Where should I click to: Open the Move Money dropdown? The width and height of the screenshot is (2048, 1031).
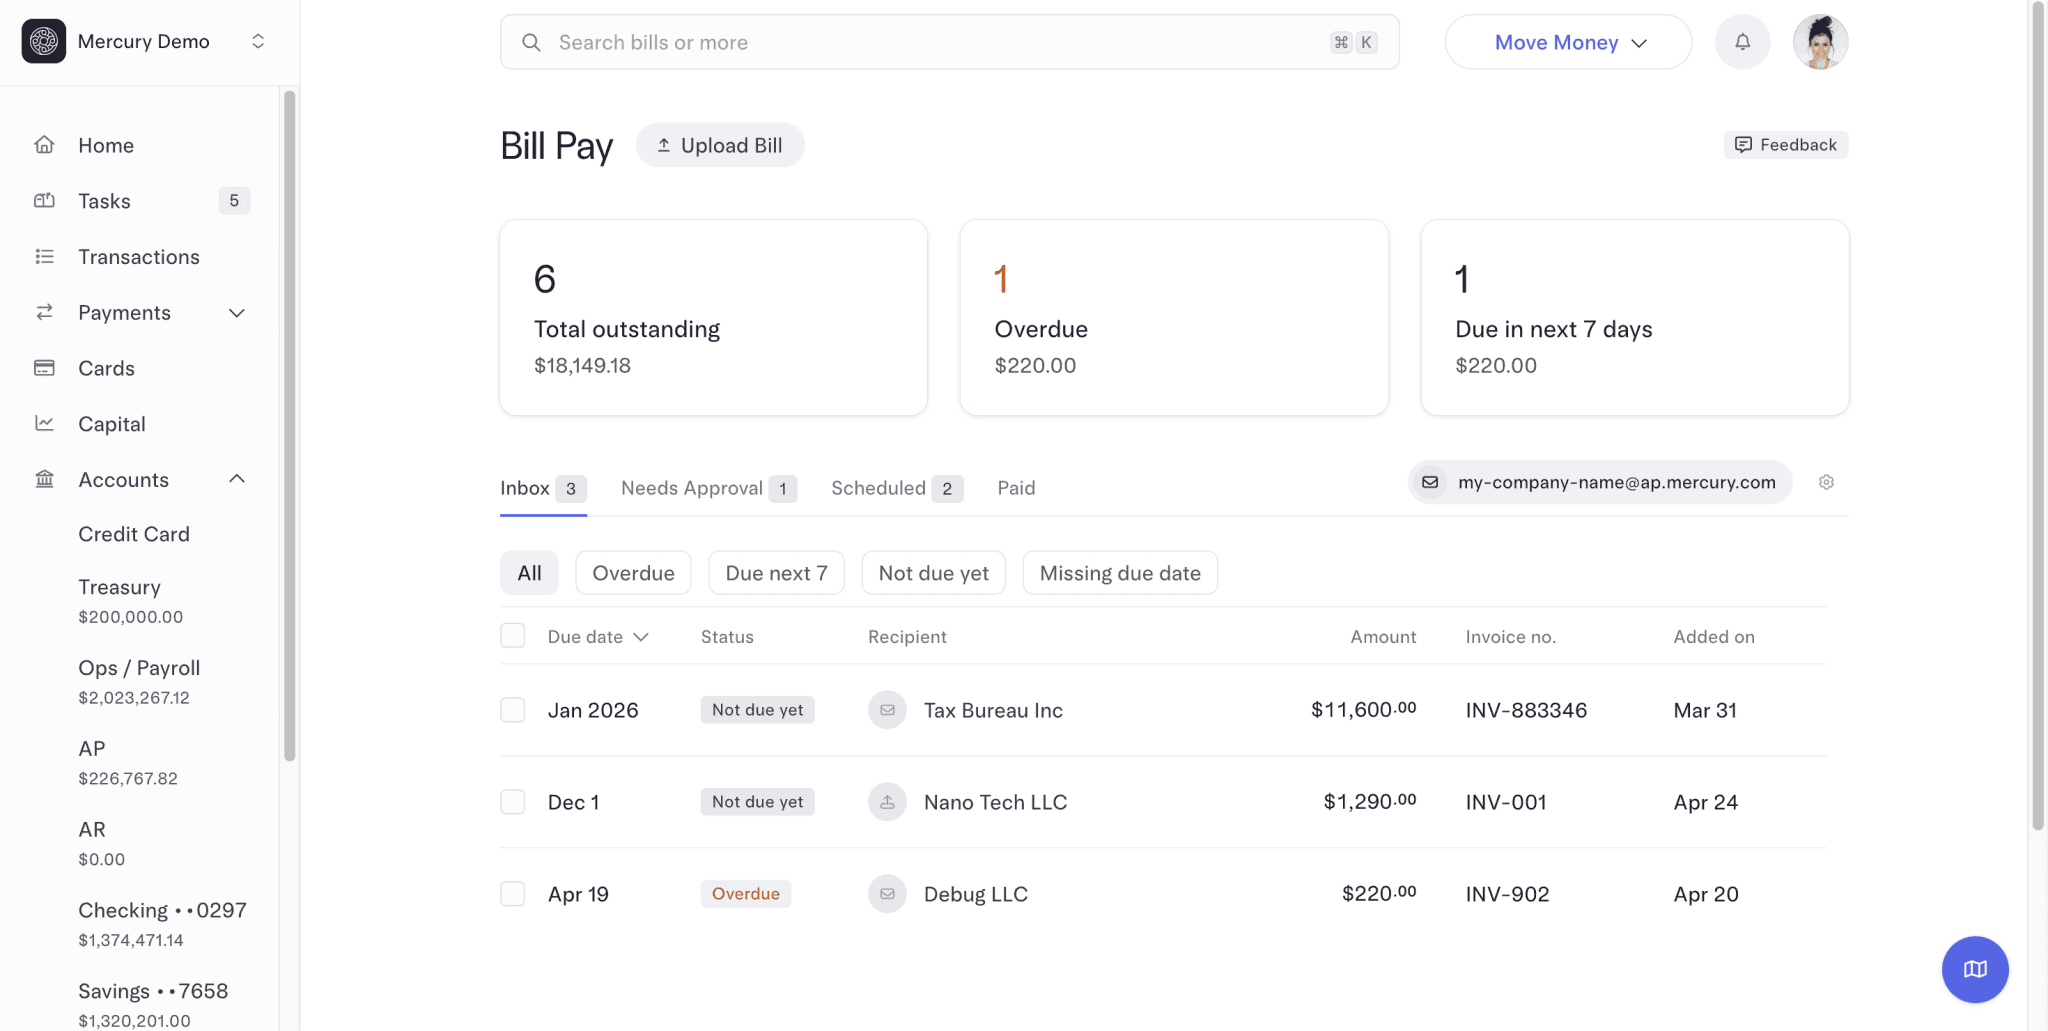1566,42
